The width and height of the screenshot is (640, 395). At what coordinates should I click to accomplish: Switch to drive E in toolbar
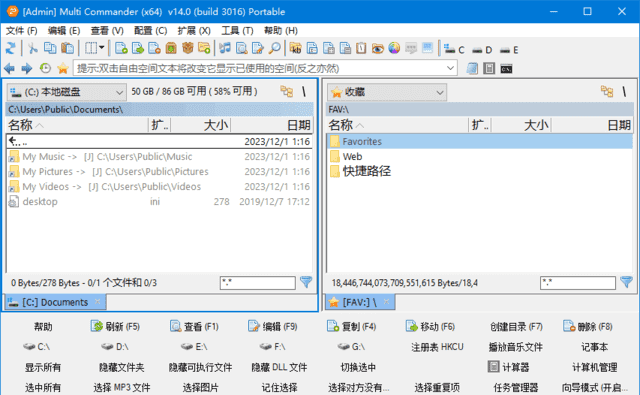[x=509, y=50]
